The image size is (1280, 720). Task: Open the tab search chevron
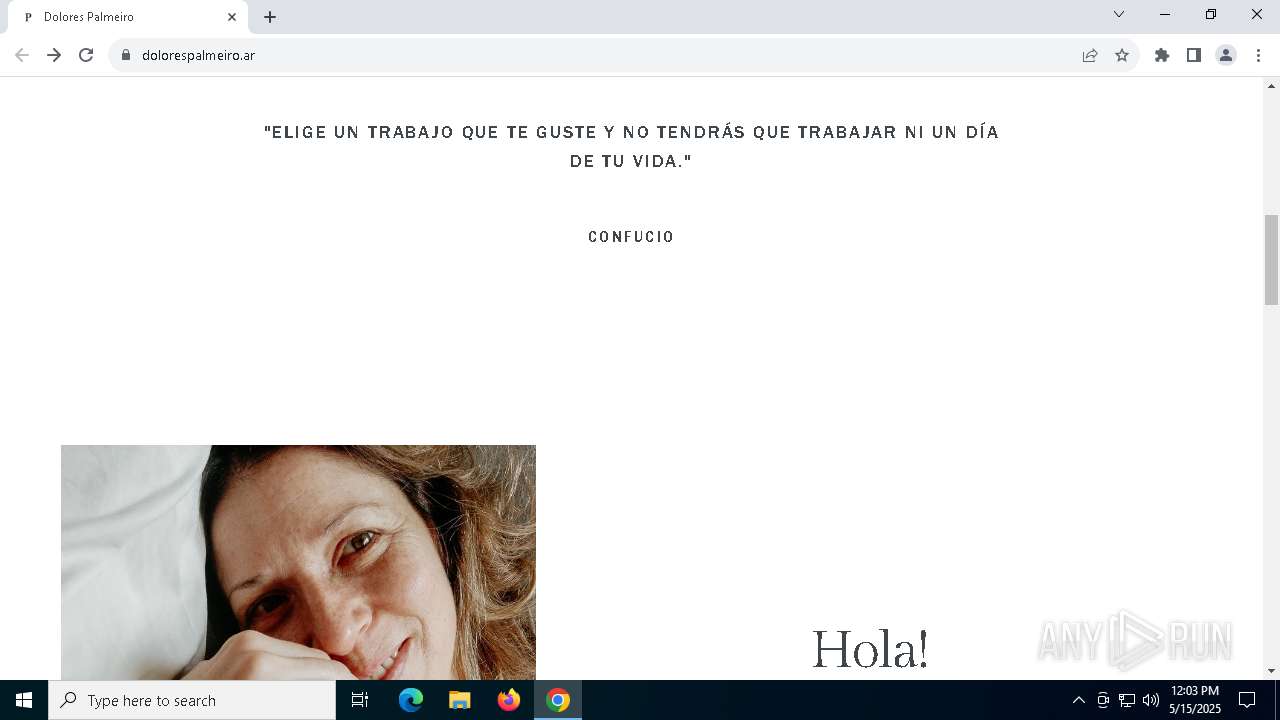point(1119,14)
